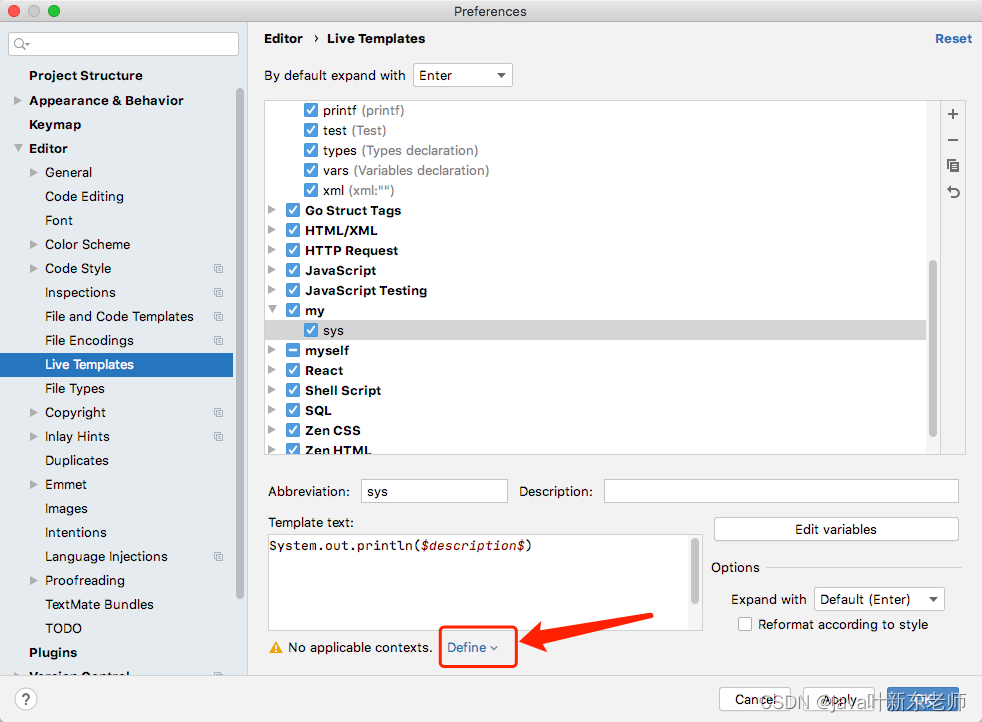Screen dimensions: 982x722
Task: Click into the Template text editor
Action: [479, 582]
